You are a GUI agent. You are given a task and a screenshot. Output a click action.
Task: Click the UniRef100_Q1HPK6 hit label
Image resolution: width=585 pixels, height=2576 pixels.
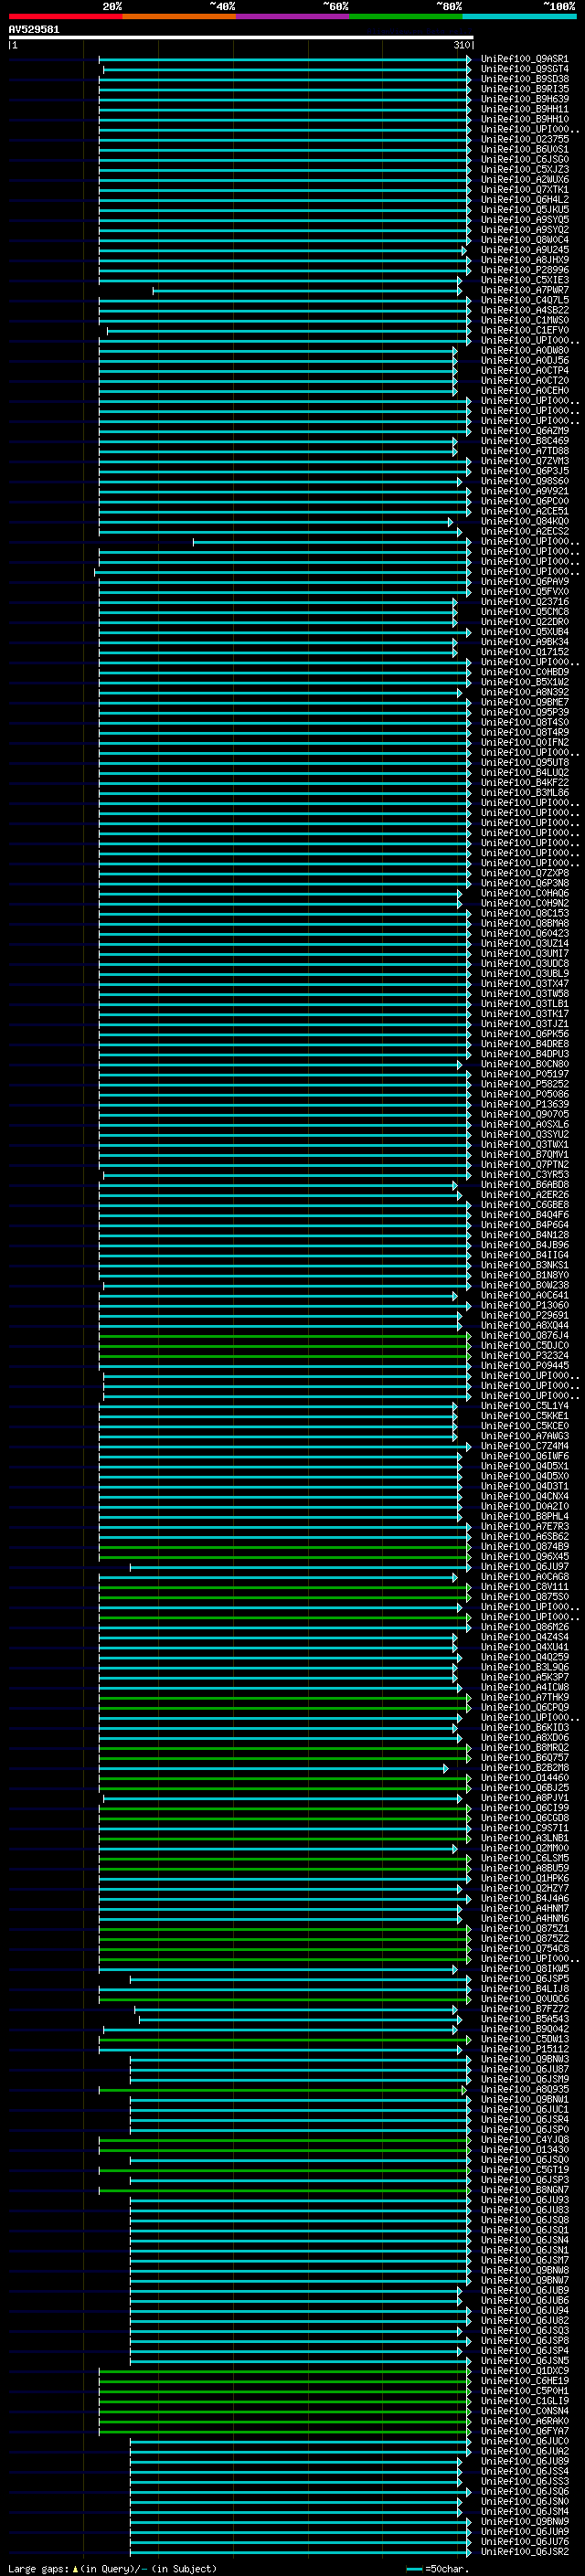[x=524, y=1879]
